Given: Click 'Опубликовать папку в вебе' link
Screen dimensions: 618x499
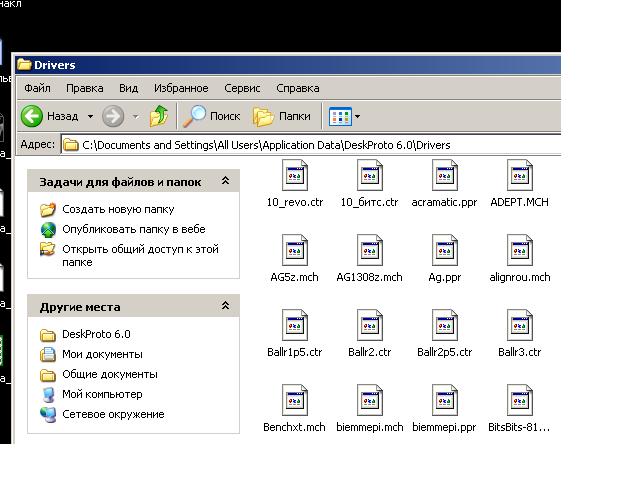Looking at the screenshot, I should (x=133, y=229).
